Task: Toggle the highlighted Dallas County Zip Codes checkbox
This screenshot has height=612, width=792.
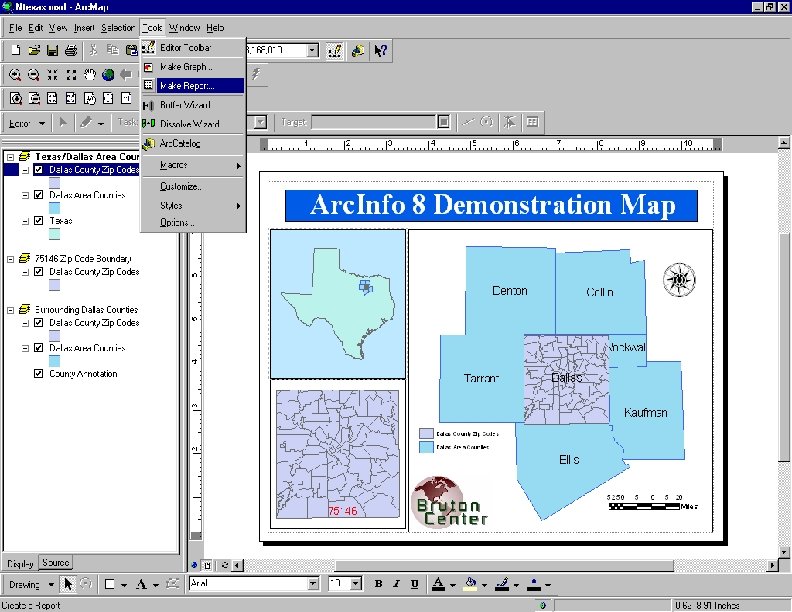Action: [x=38, y=170]
